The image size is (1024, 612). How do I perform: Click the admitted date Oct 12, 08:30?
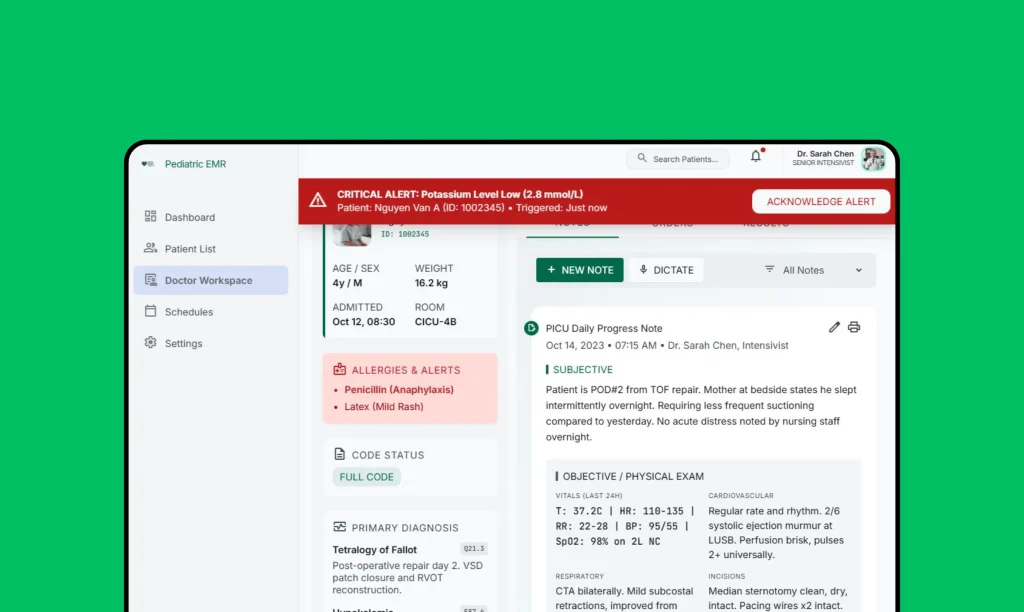click(364, 321)
